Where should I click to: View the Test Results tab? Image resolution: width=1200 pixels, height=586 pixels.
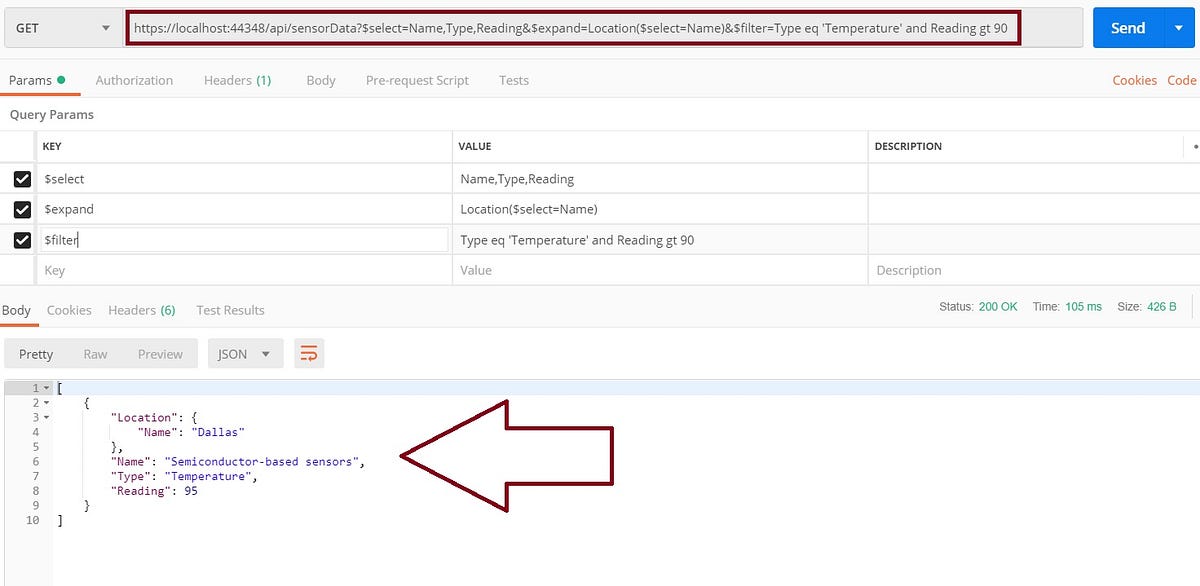(x=230, y=310)
